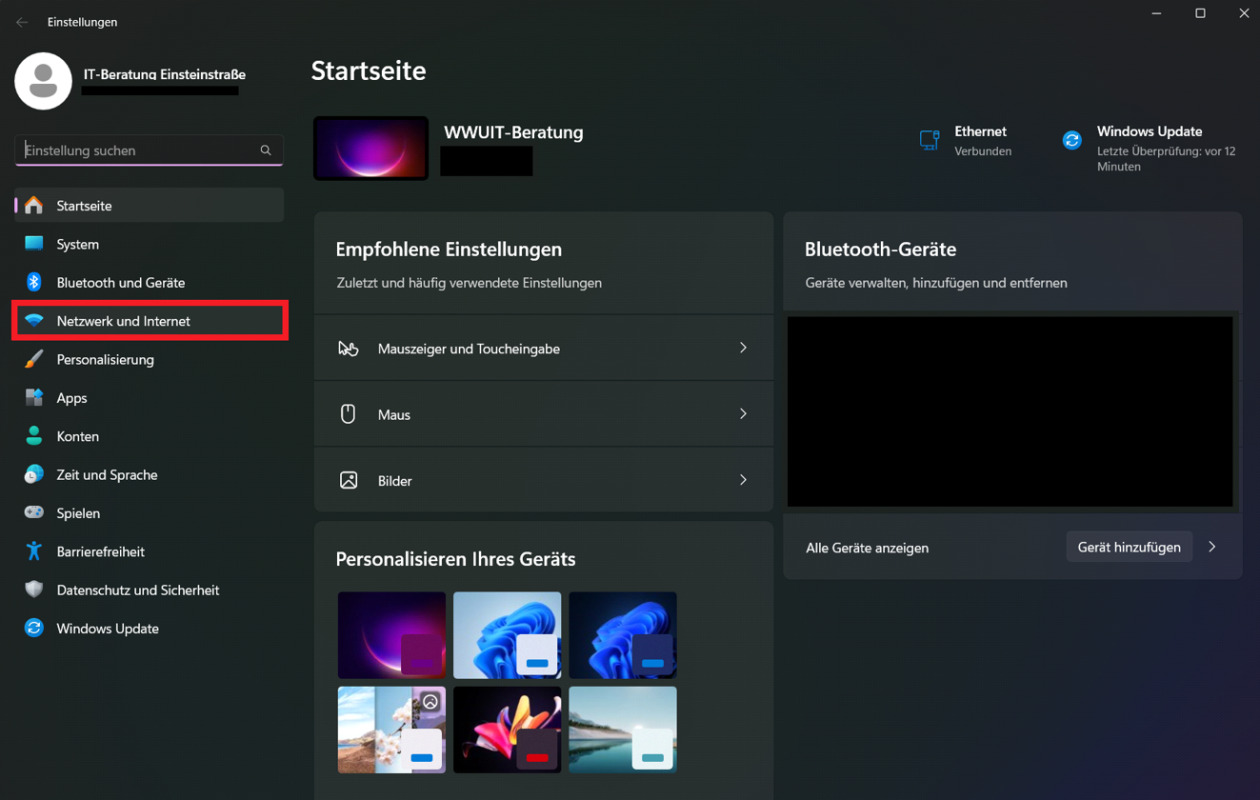The image size is (1260, 800).
Task: Click the Zeit und Sprache globe icon
Action: pos(34,474)
